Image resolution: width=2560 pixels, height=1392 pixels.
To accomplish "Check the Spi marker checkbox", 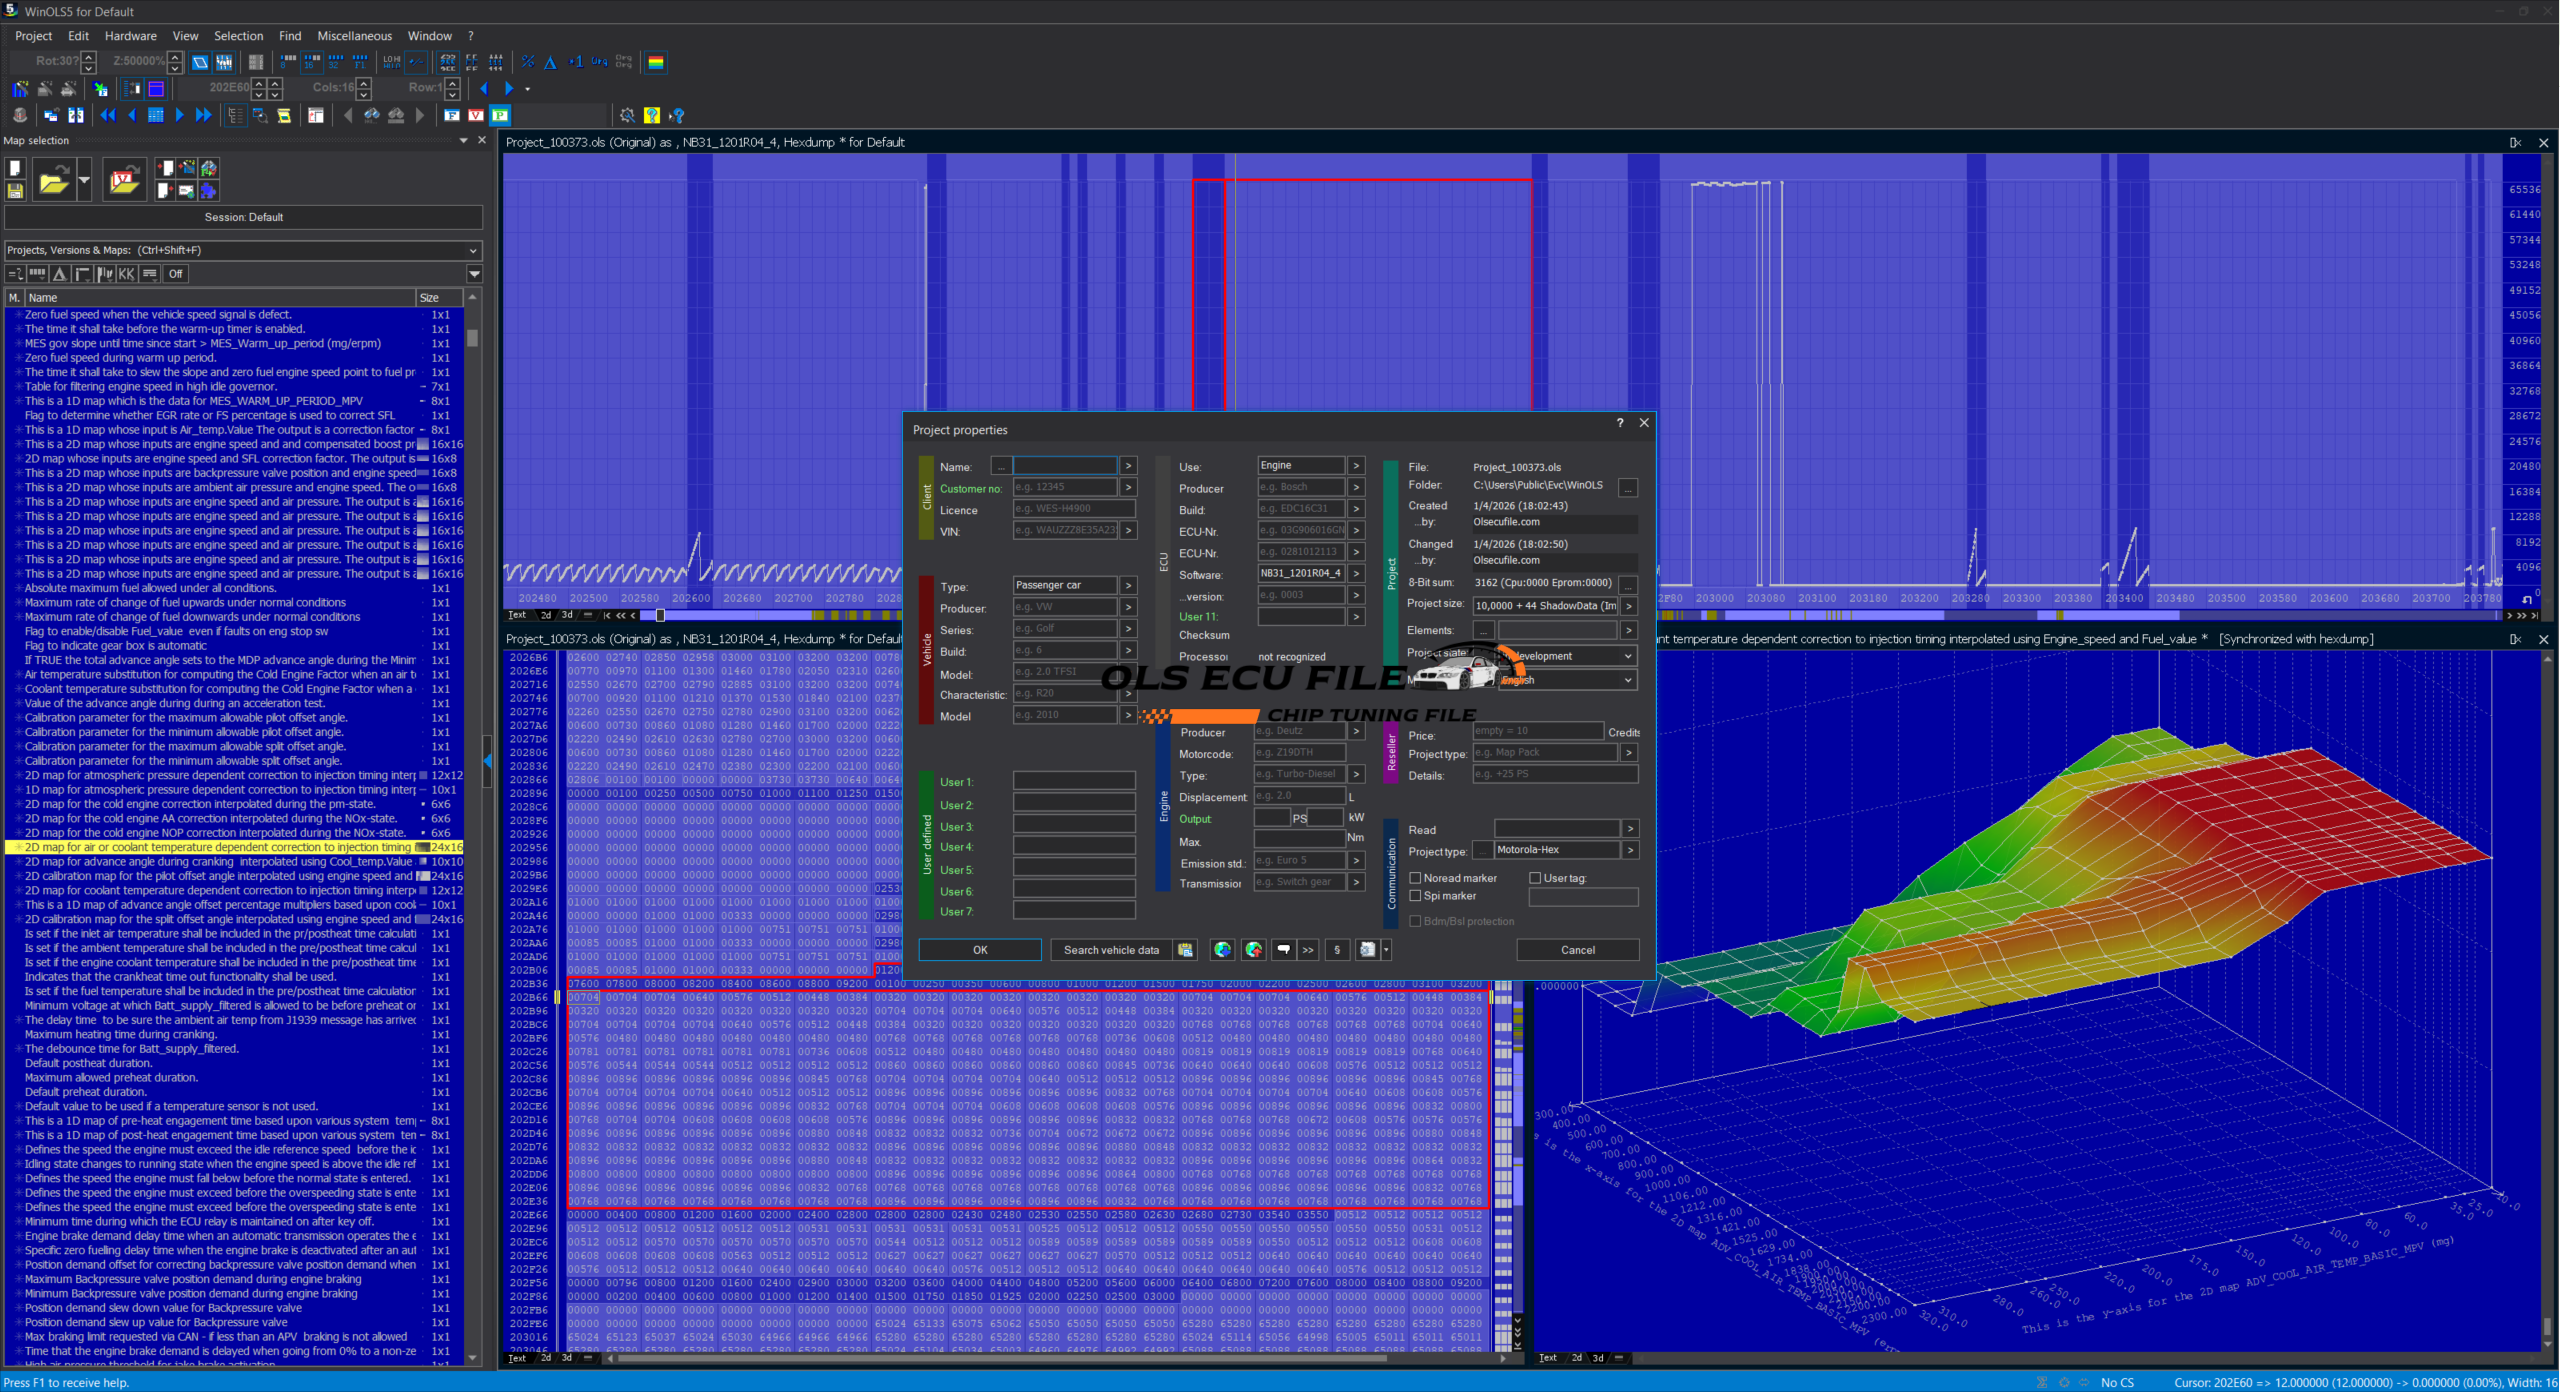I will 1416,896.
